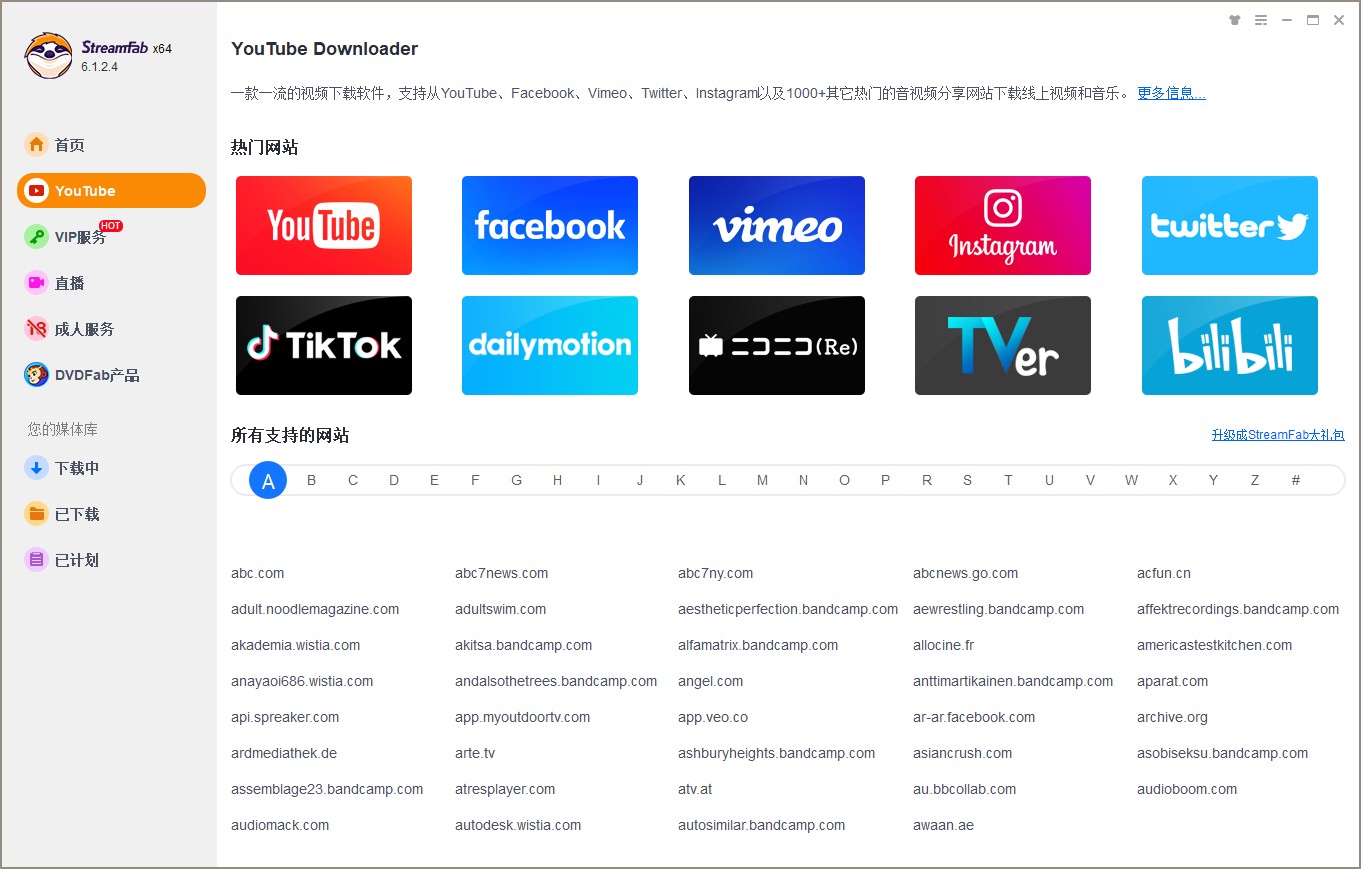Open archive.org in the supported sites list
1361x869 pixels.
pos(1172,717)
